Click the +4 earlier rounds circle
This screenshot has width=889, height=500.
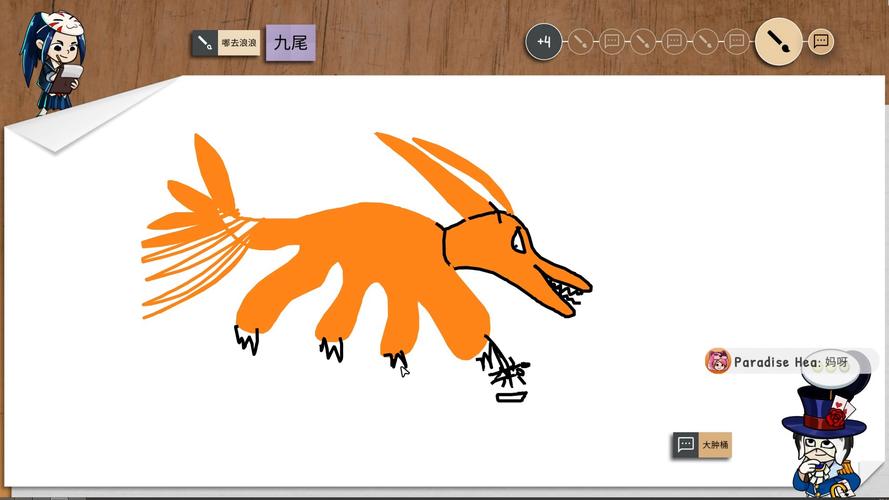pyautogui.click(x=544, y=42)
